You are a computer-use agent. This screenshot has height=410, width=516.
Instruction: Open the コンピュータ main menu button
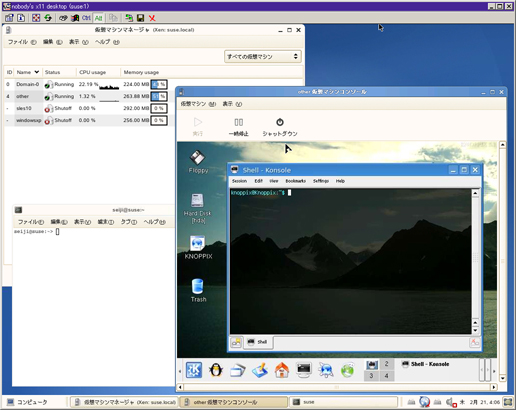[27, 402]
